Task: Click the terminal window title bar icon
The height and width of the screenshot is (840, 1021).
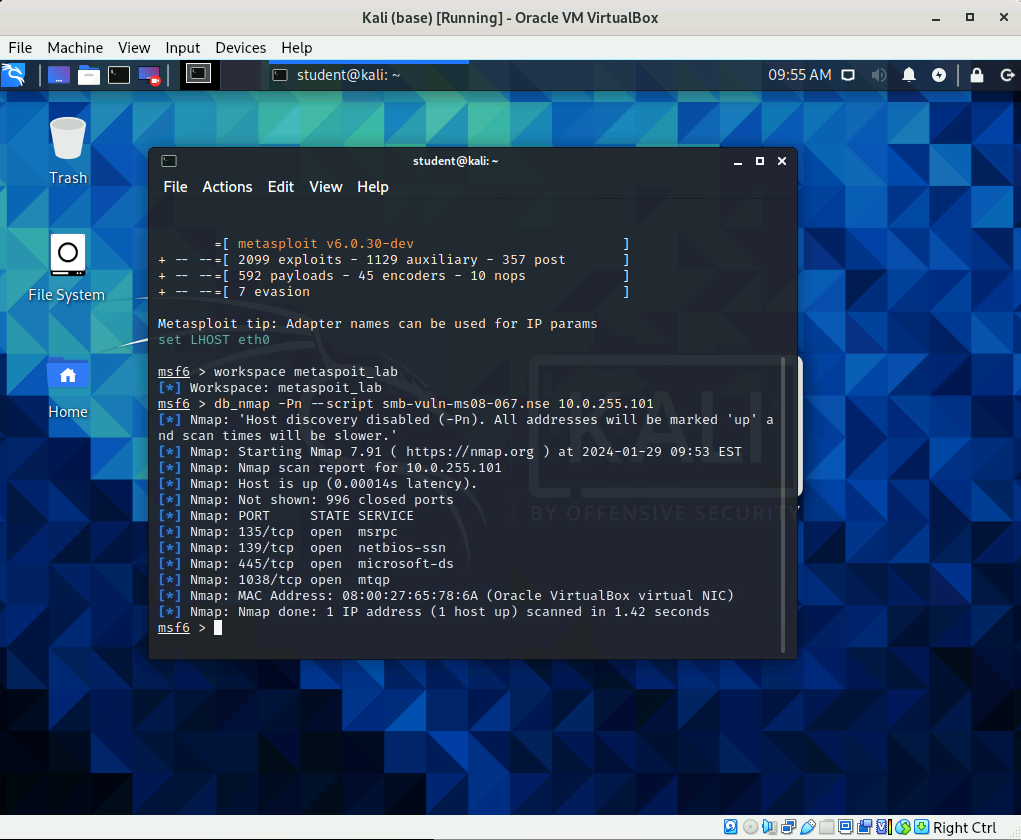Action: [169, 161]
